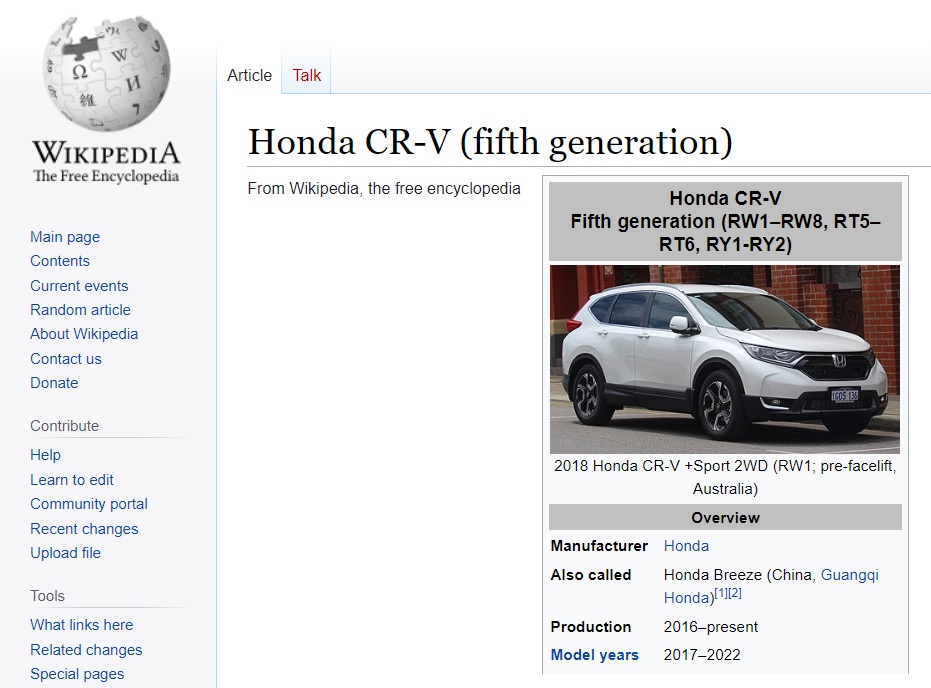Click the 'Honda Breeze (China,' text
The width and height of the screenshot is (931, 688).
(740, 575)
